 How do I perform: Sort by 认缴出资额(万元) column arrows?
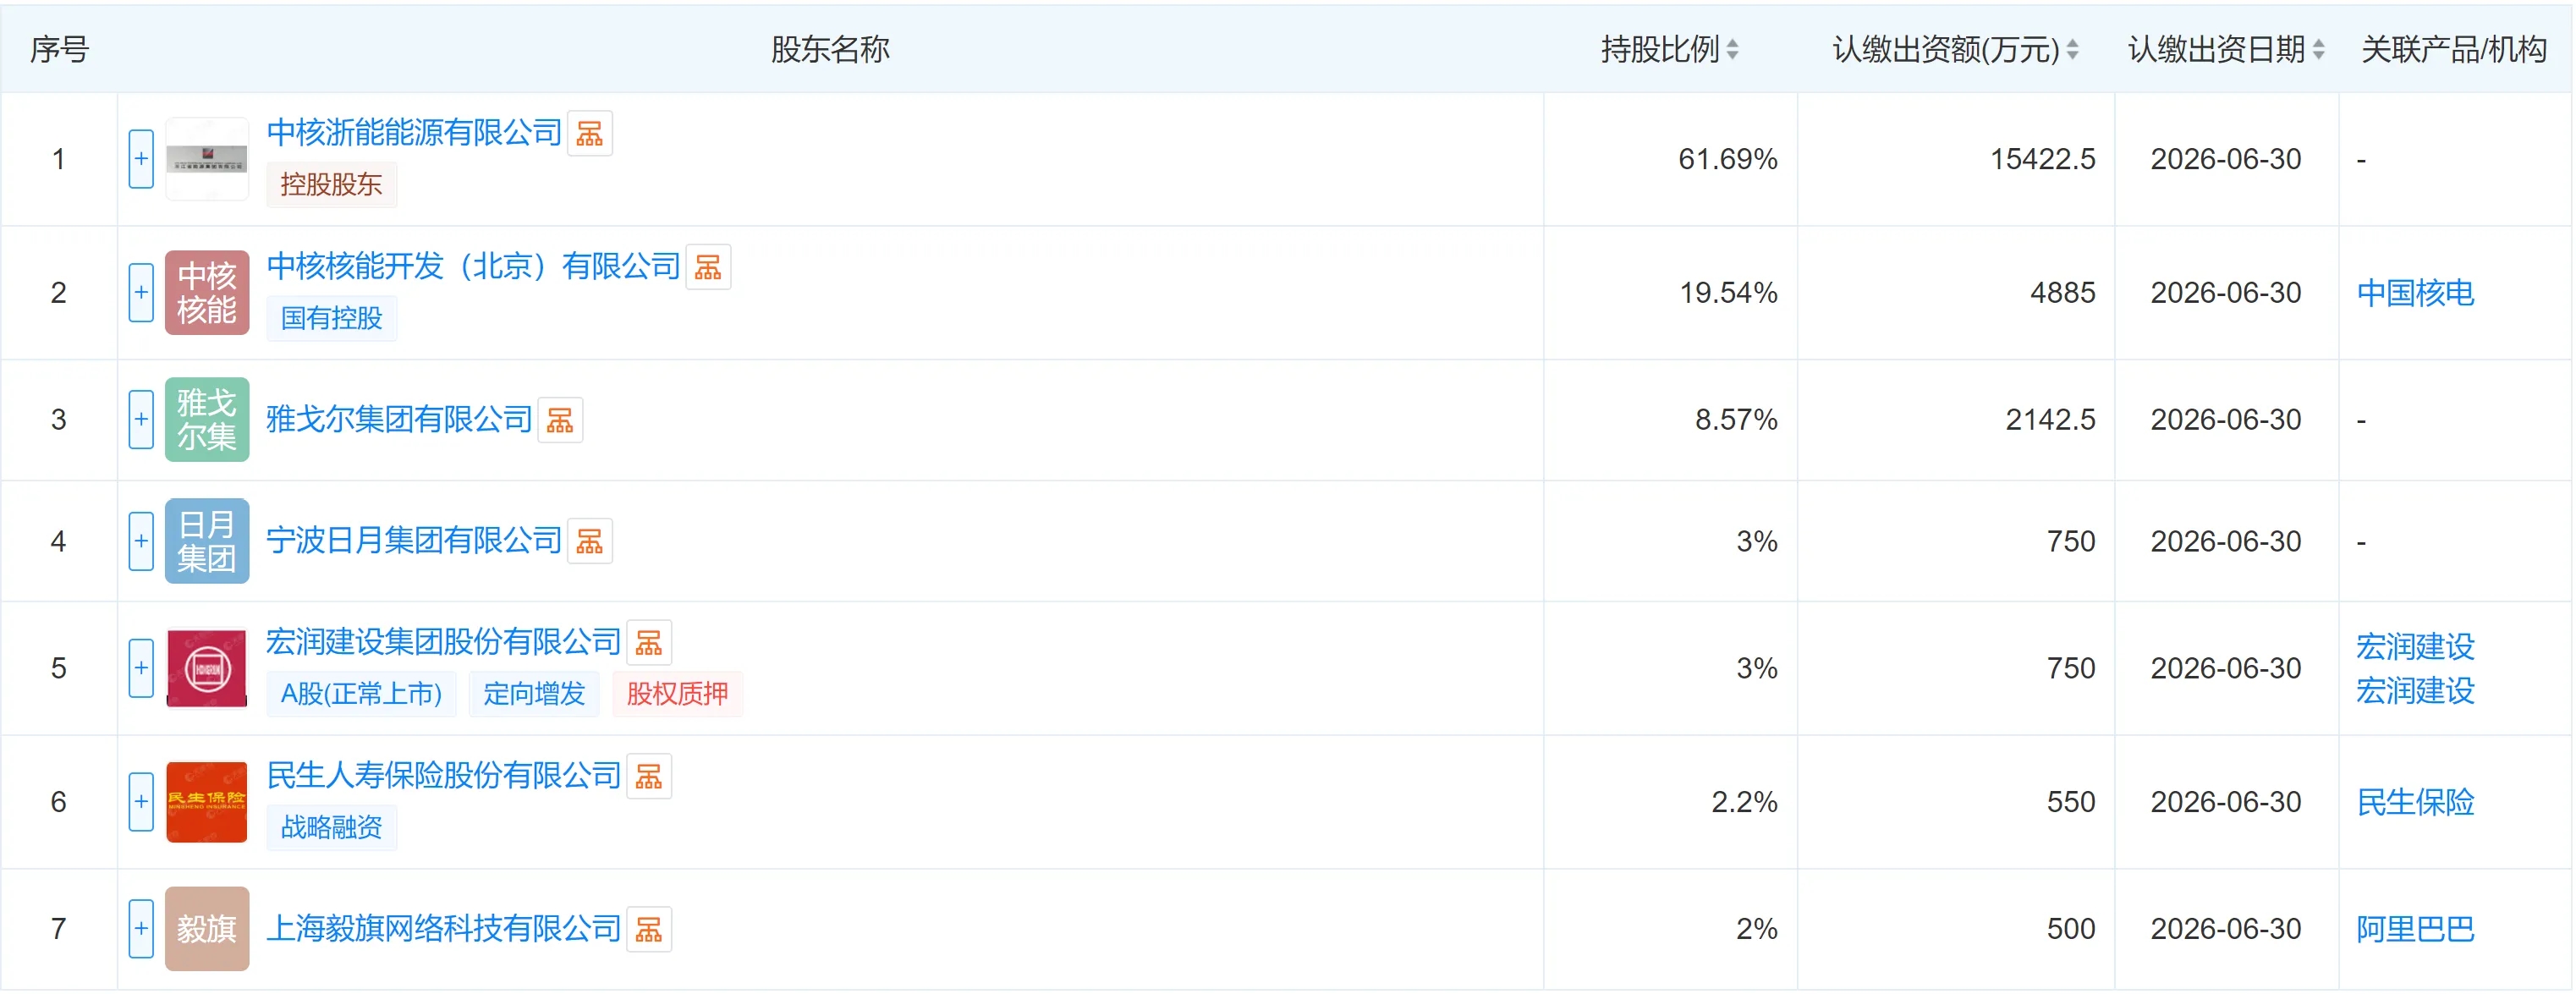click(2073, 49)
